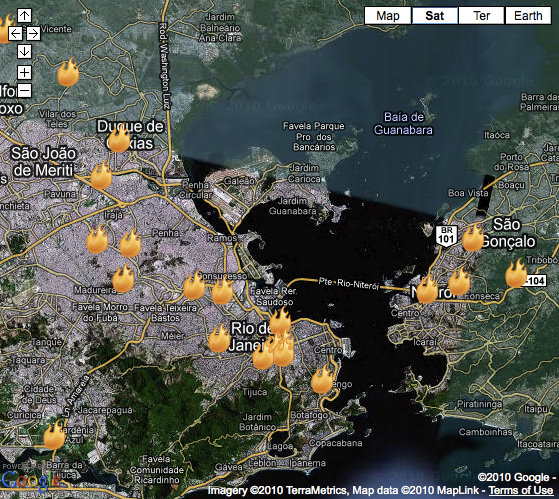The image size is (559, 499).
Task: Click fire marker over Niterói label
Action: (427, 289)
